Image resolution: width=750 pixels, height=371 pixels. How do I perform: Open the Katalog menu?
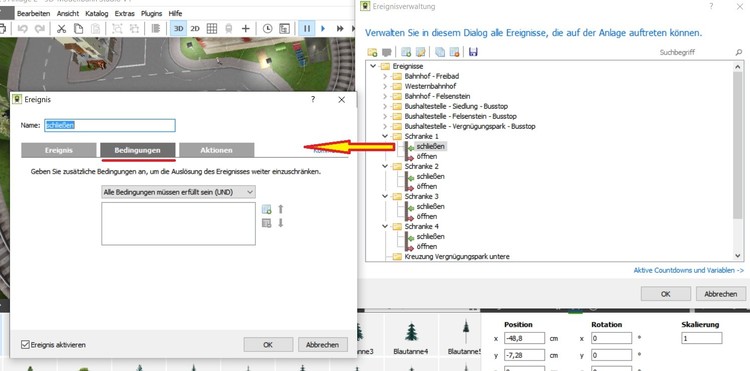(97, 13)
